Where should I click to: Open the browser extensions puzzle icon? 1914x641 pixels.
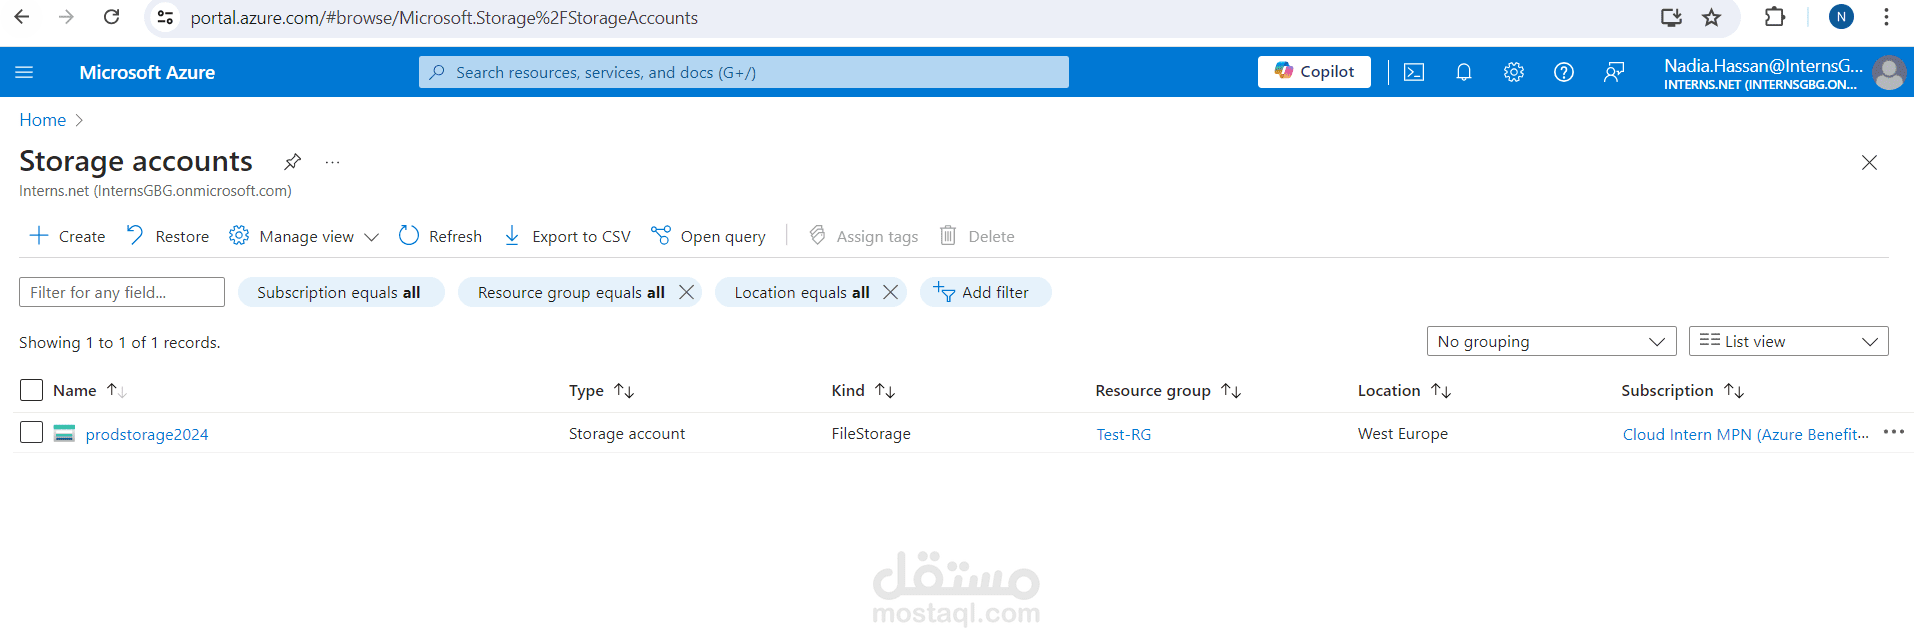pos(1775,17)
